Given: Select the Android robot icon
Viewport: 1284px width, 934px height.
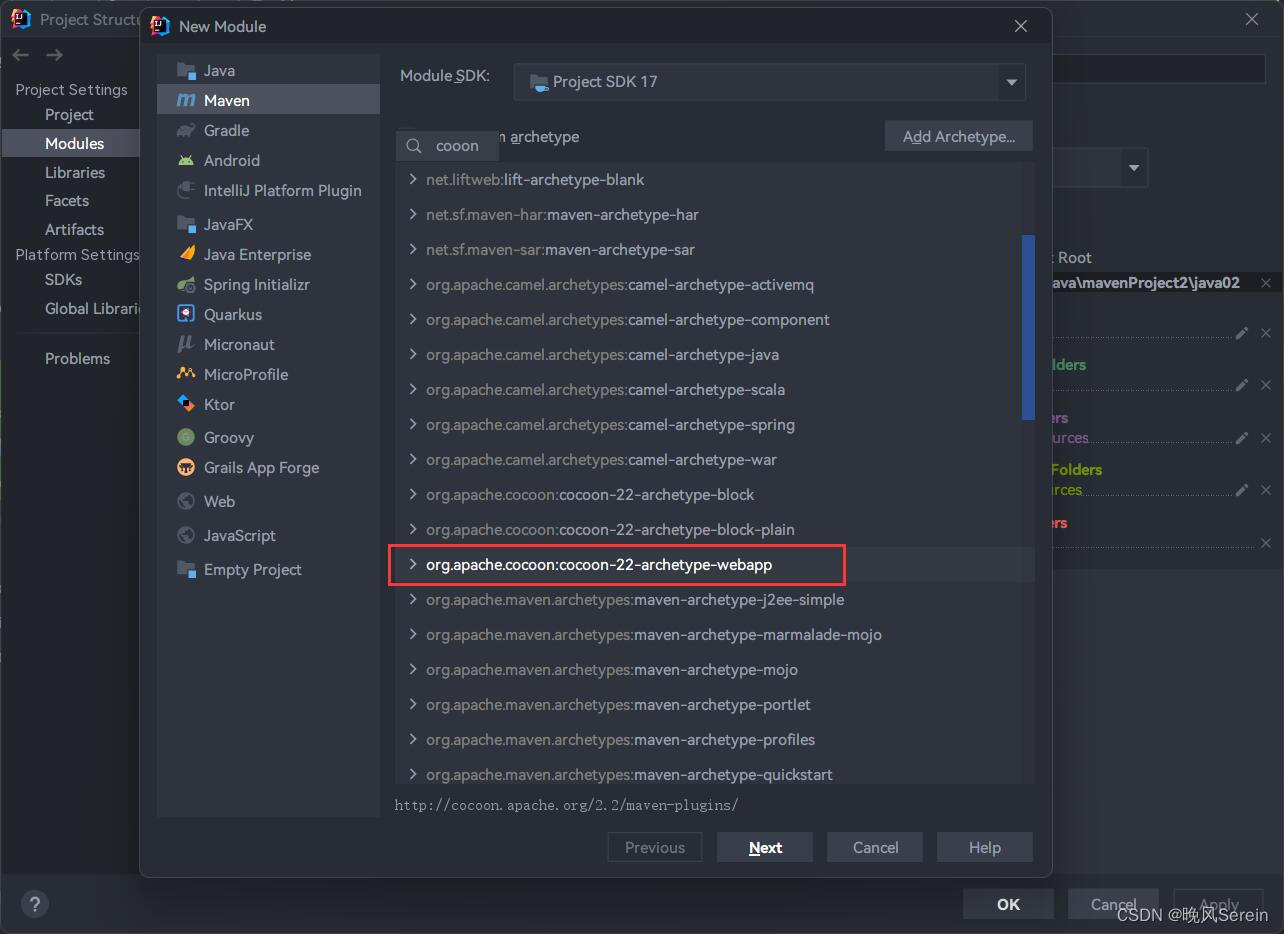Looking at the screenshot, I should (x=186, y=160).
